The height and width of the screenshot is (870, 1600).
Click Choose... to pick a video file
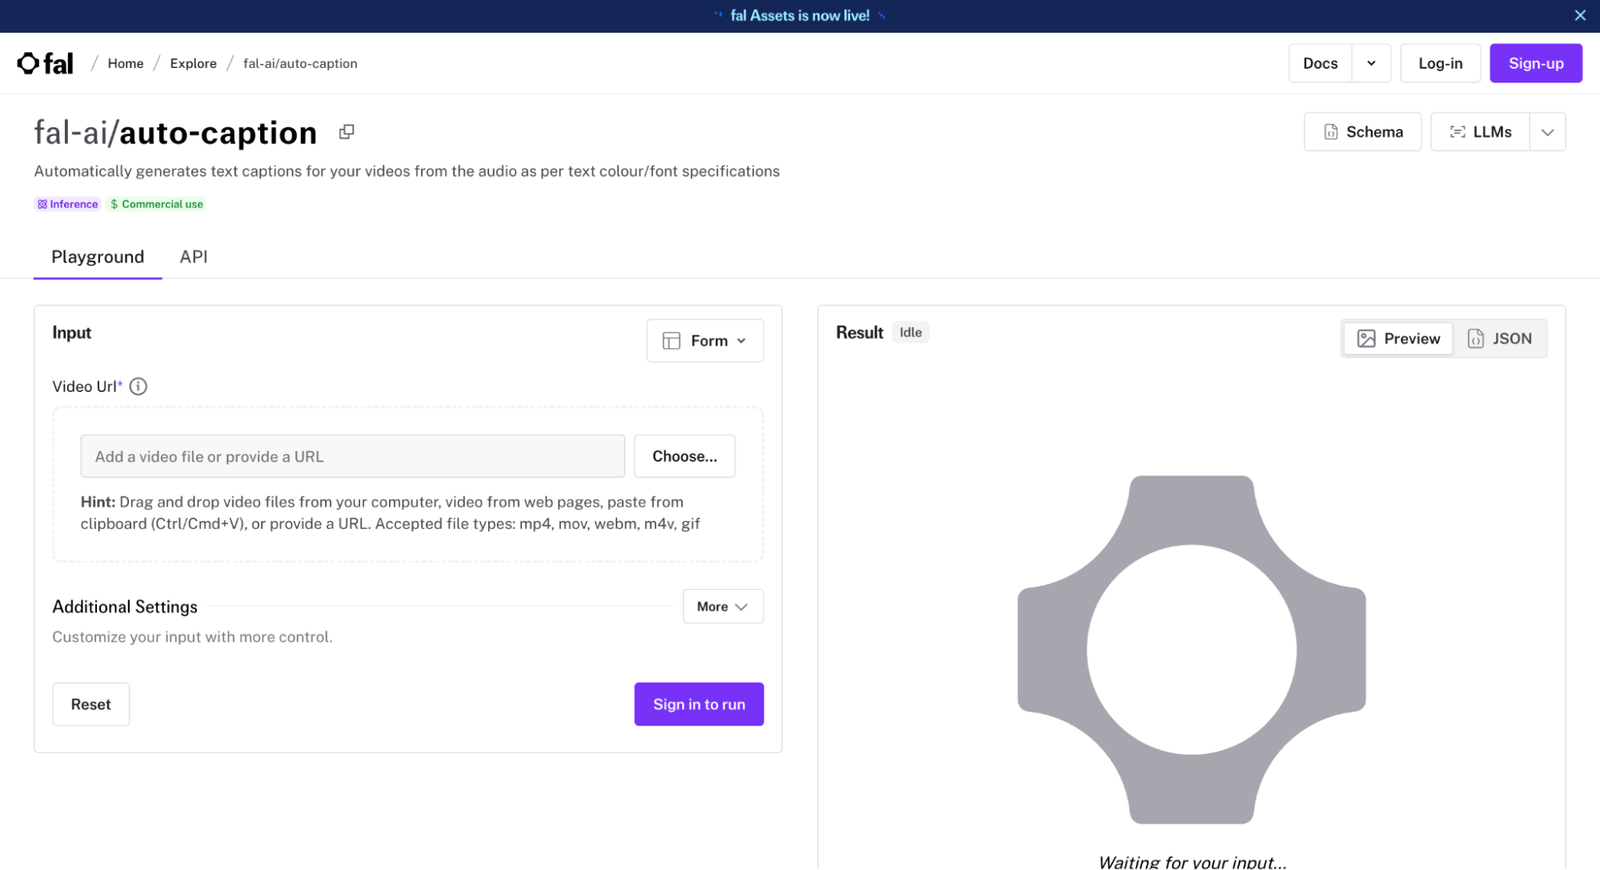(x=685, y=456)
